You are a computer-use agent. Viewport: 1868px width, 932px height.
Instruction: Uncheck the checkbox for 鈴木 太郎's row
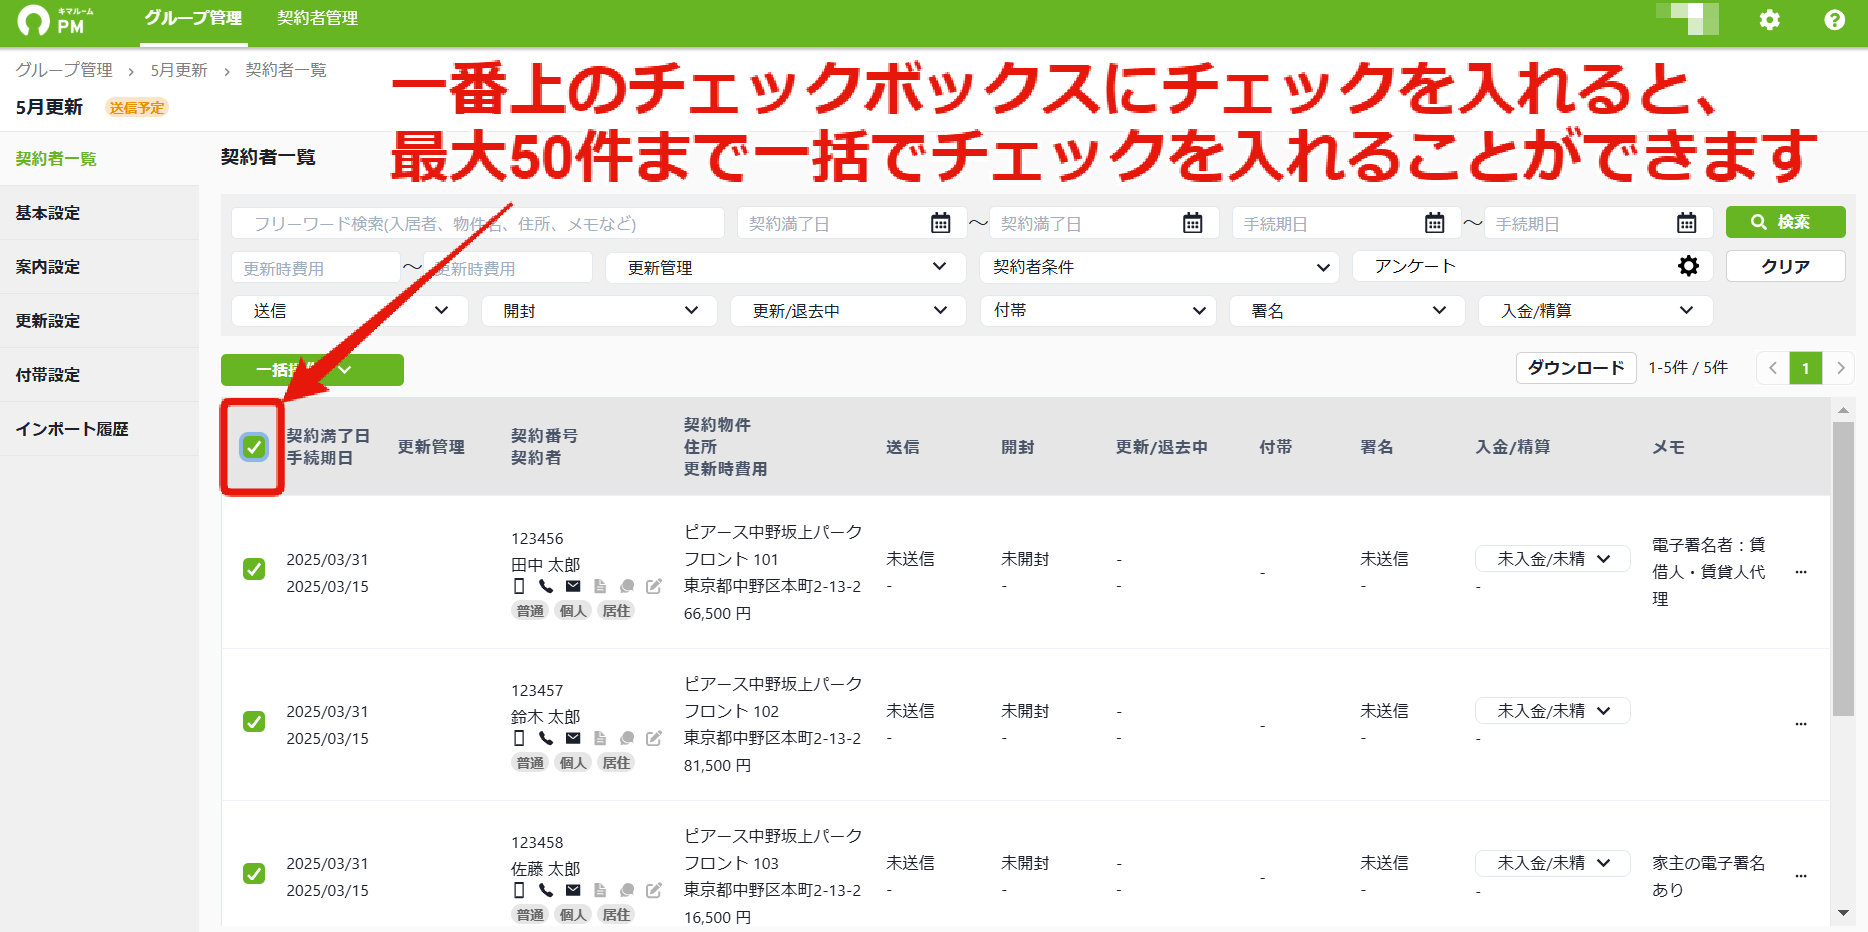pyautogui.click(x=254, y=721)
